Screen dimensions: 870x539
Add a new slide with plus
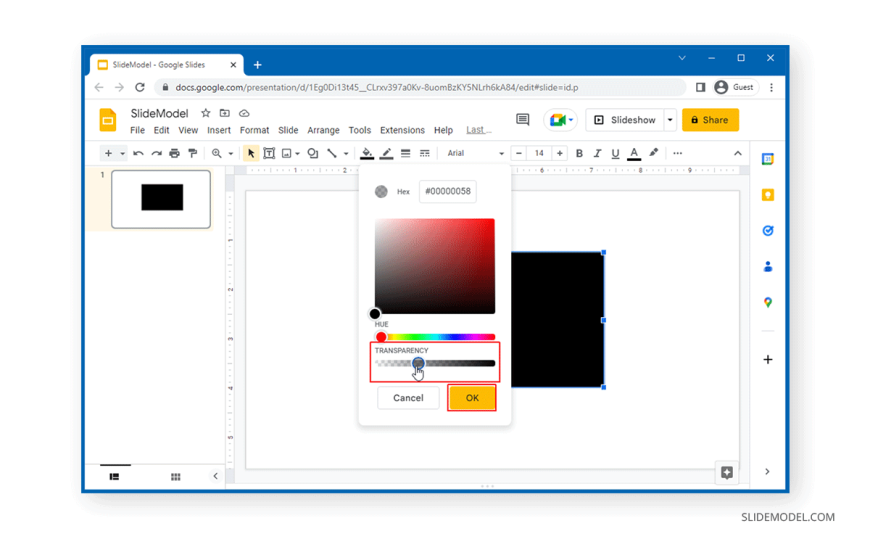pyautogui.click(x=108, y=154)
